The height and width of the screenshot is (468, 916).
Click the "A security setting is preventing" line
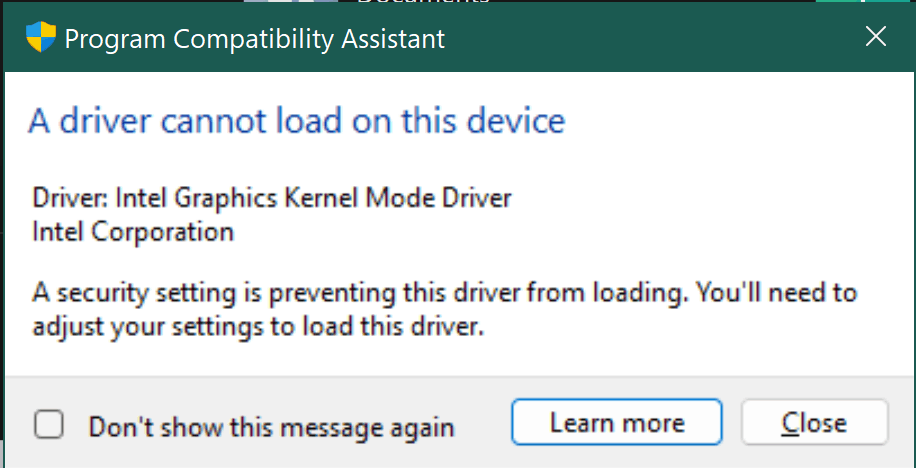pyautogui.click(x=444, y=292)
